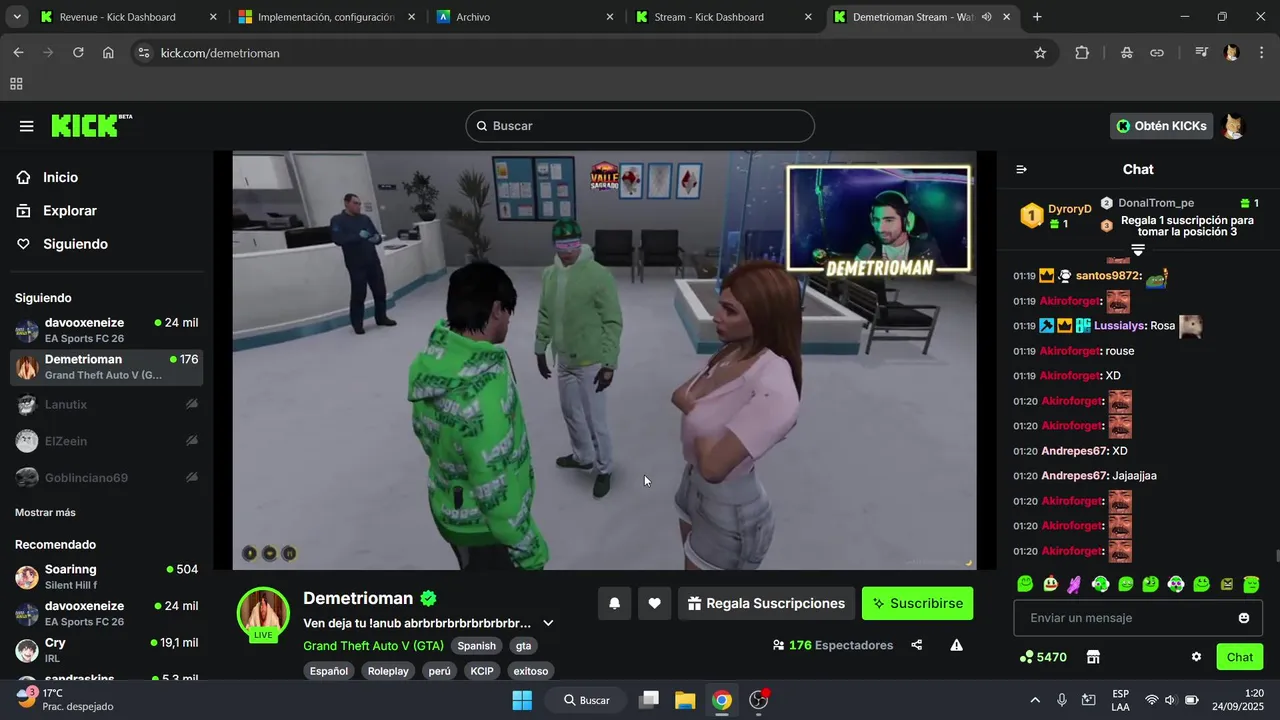Screen dimensions: 1280x720
Task: Expand followed channels with Mostrar más
Action: point(45,512)
